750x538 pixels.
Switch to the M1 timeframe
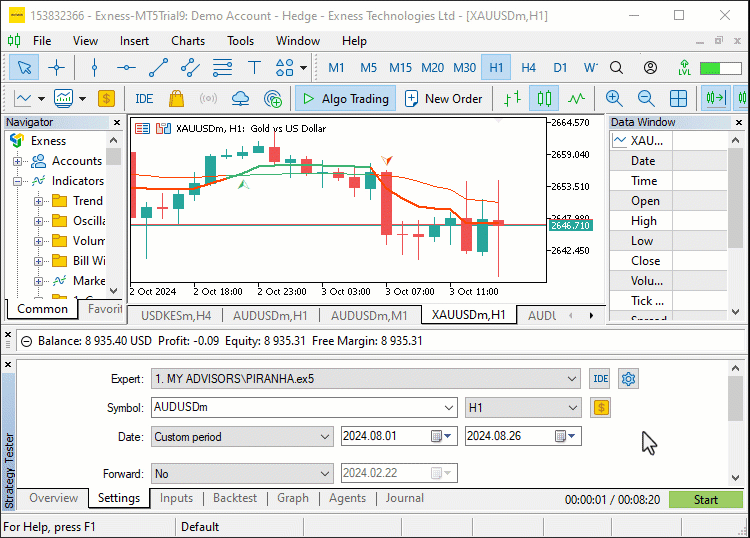(336, 67)
